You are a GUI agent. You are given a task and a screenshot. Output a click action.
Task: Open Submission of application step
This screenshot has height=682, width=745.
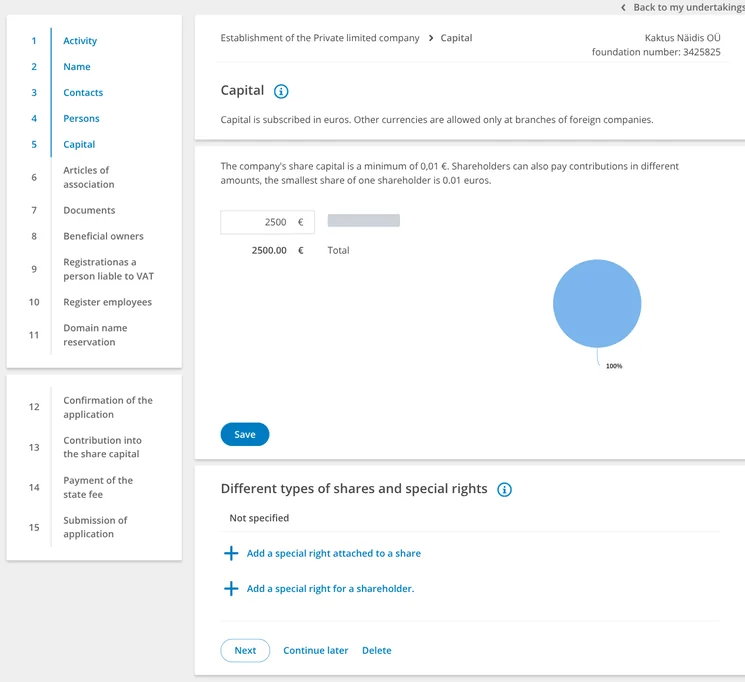tap(95, 527)
